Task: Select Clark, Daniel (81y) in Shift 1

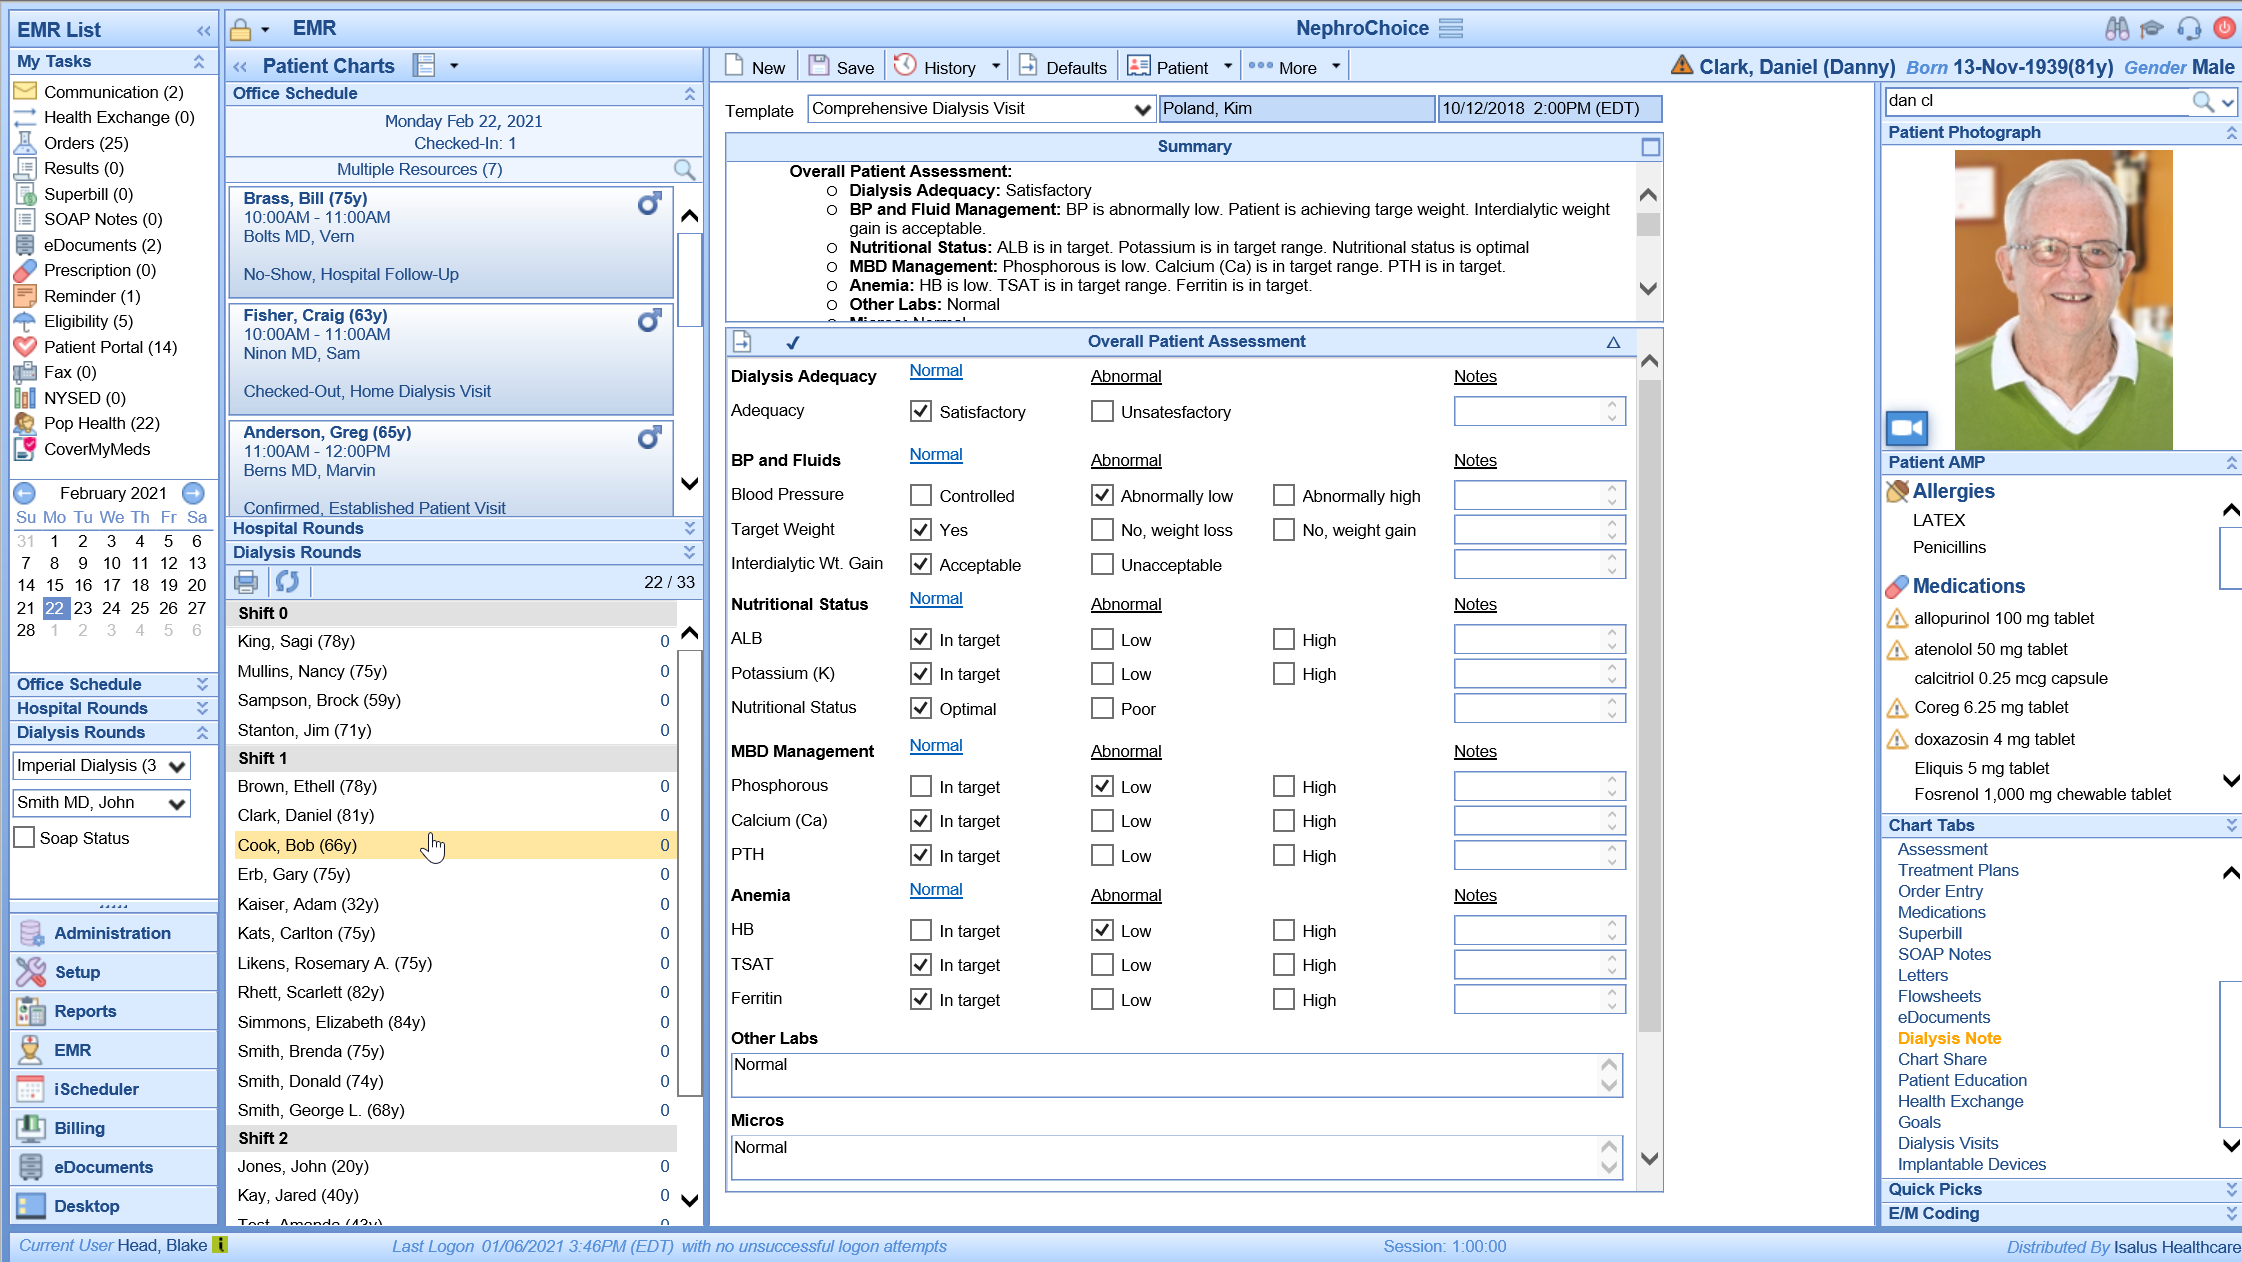Action: [x=452, y=815]
